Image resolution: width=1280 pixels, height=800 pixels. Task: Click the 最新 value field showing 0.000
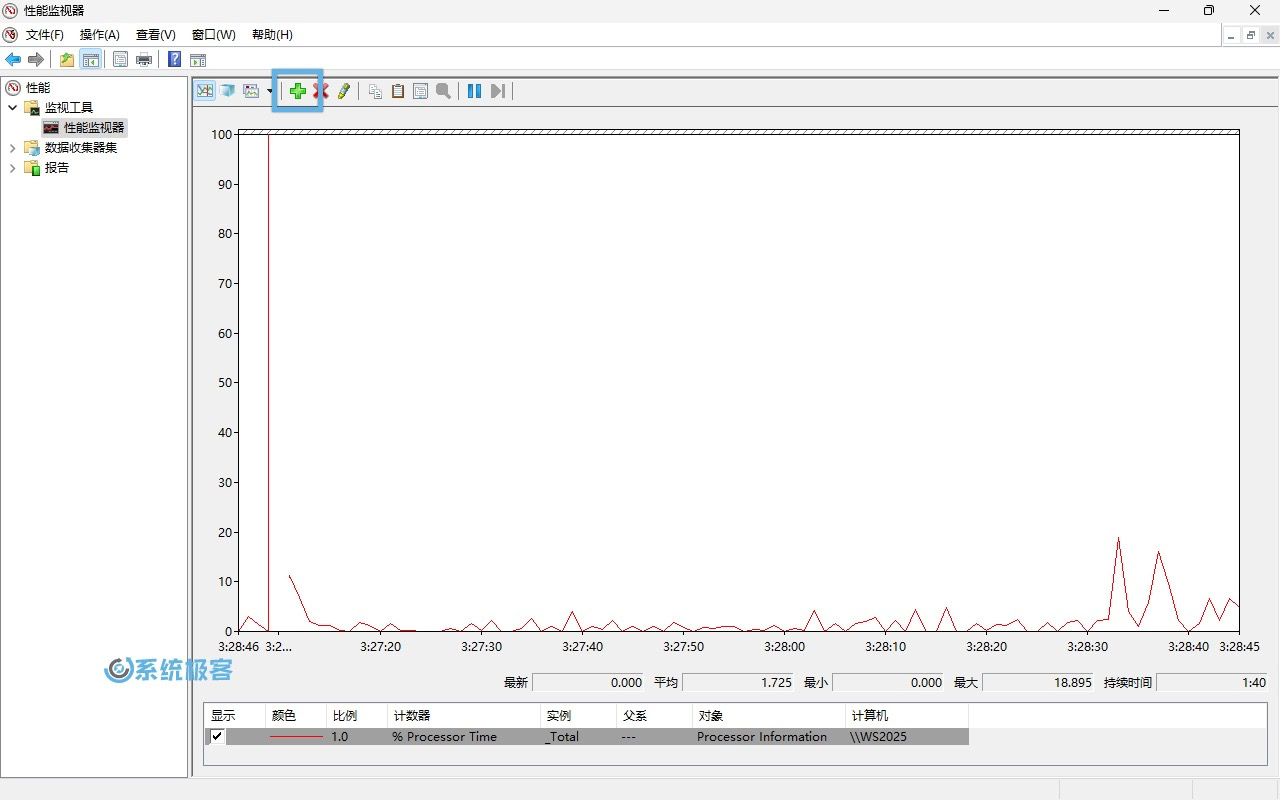[589, 683]
